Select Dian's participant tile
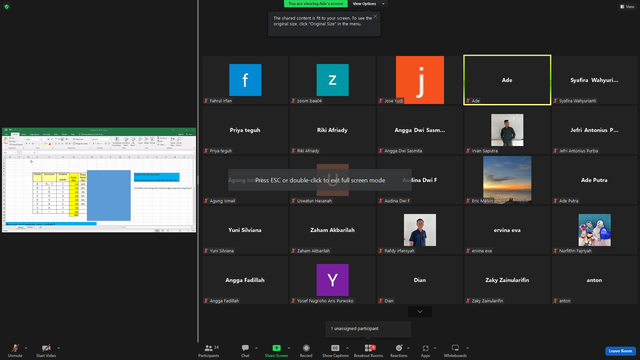Viewport: 640px width, 360px height. tap(420, 280)
